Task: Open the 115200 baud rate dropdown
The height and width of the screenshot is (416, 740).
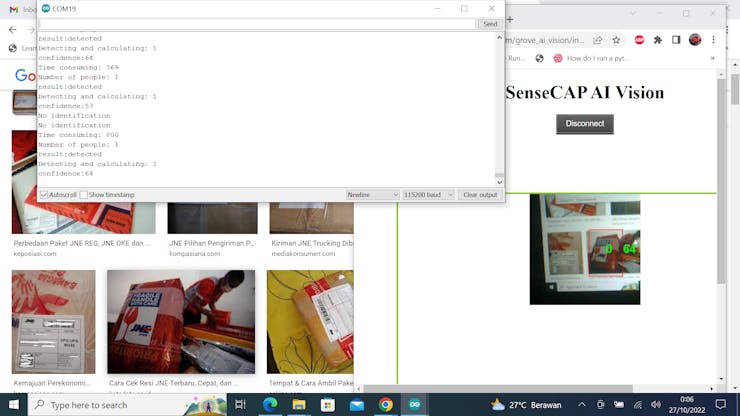Action: [x=428, y=195]
